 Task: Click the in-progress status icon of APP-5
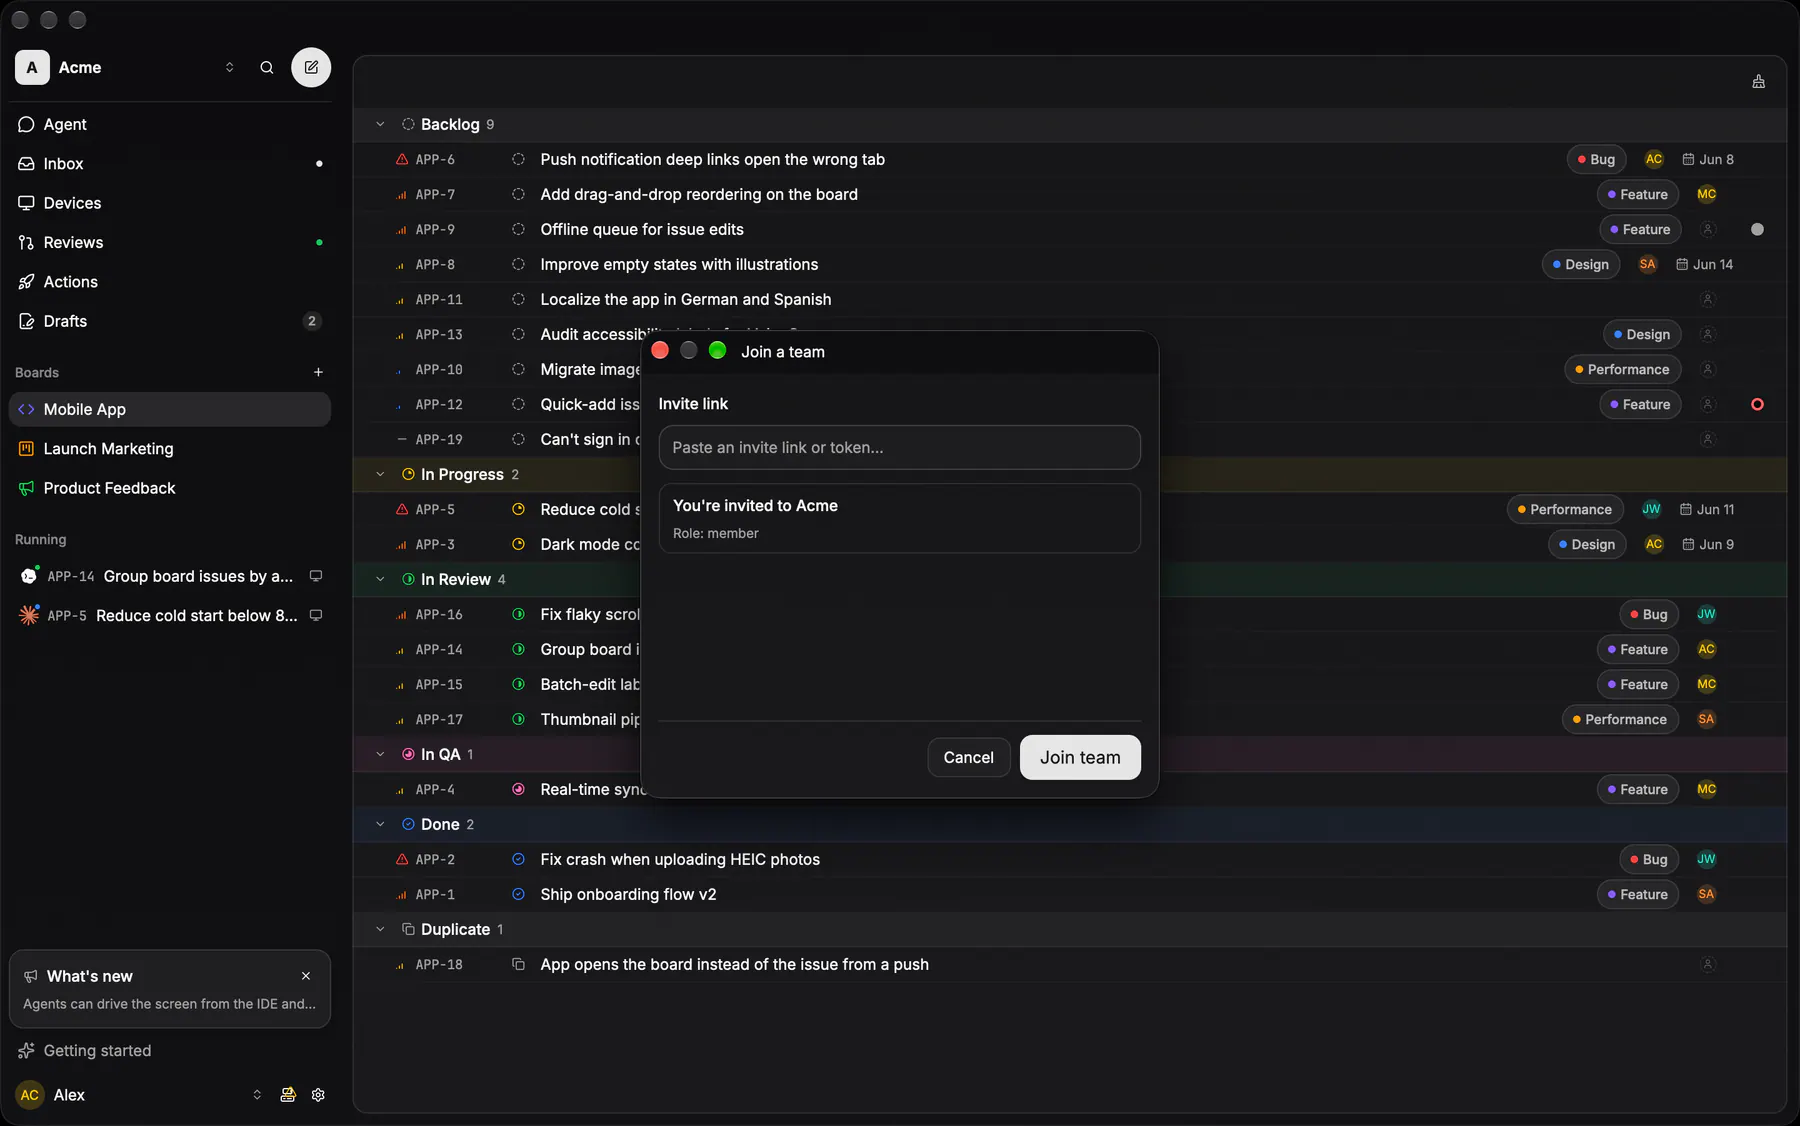pos(518,510)
